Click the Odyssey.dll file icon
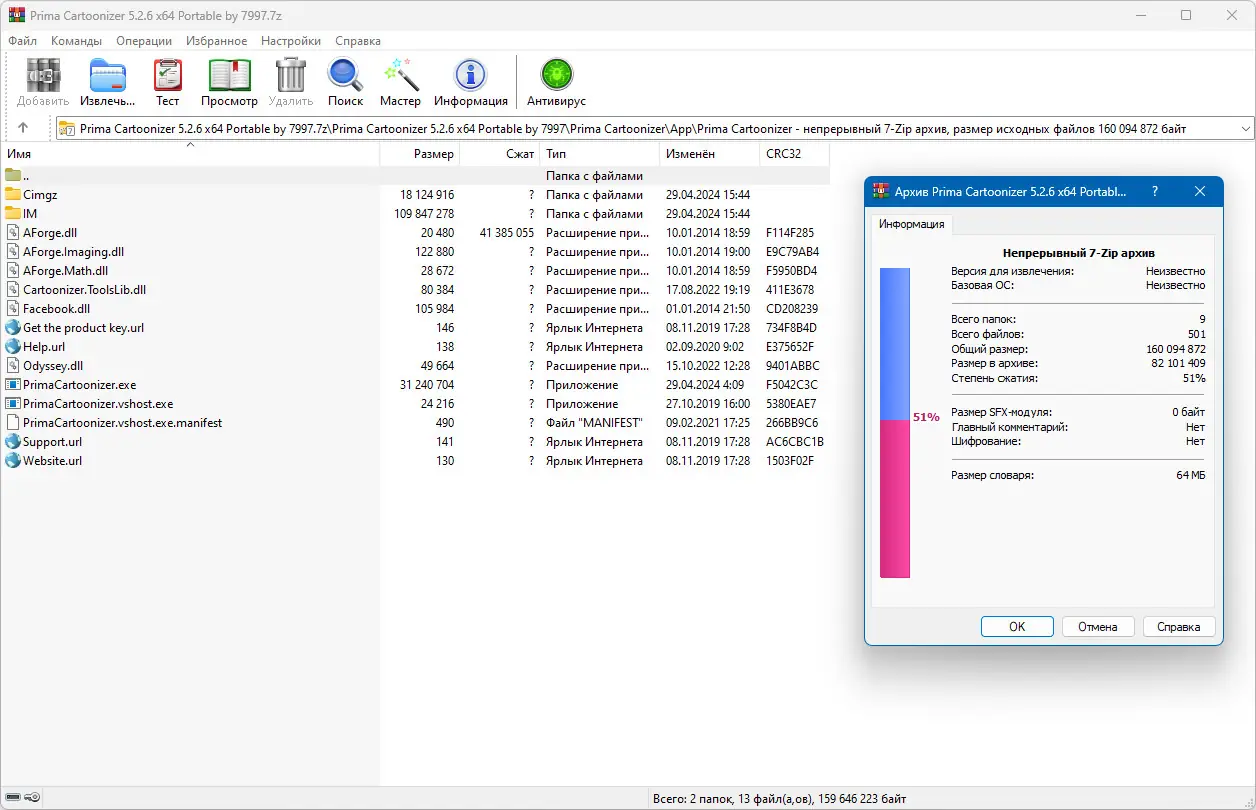 coord(13,366)
